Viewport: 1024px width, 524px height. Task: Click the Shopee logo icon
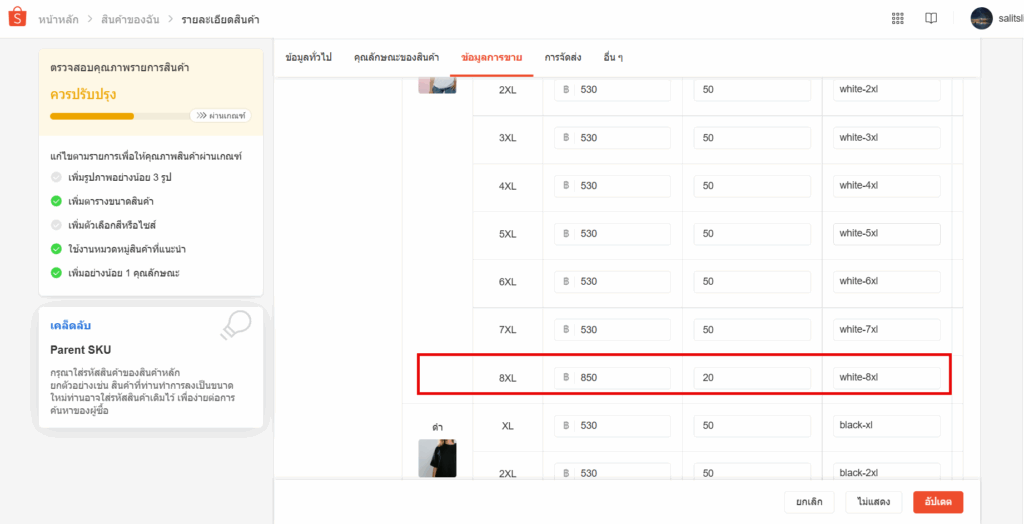[x=17, y=18]
